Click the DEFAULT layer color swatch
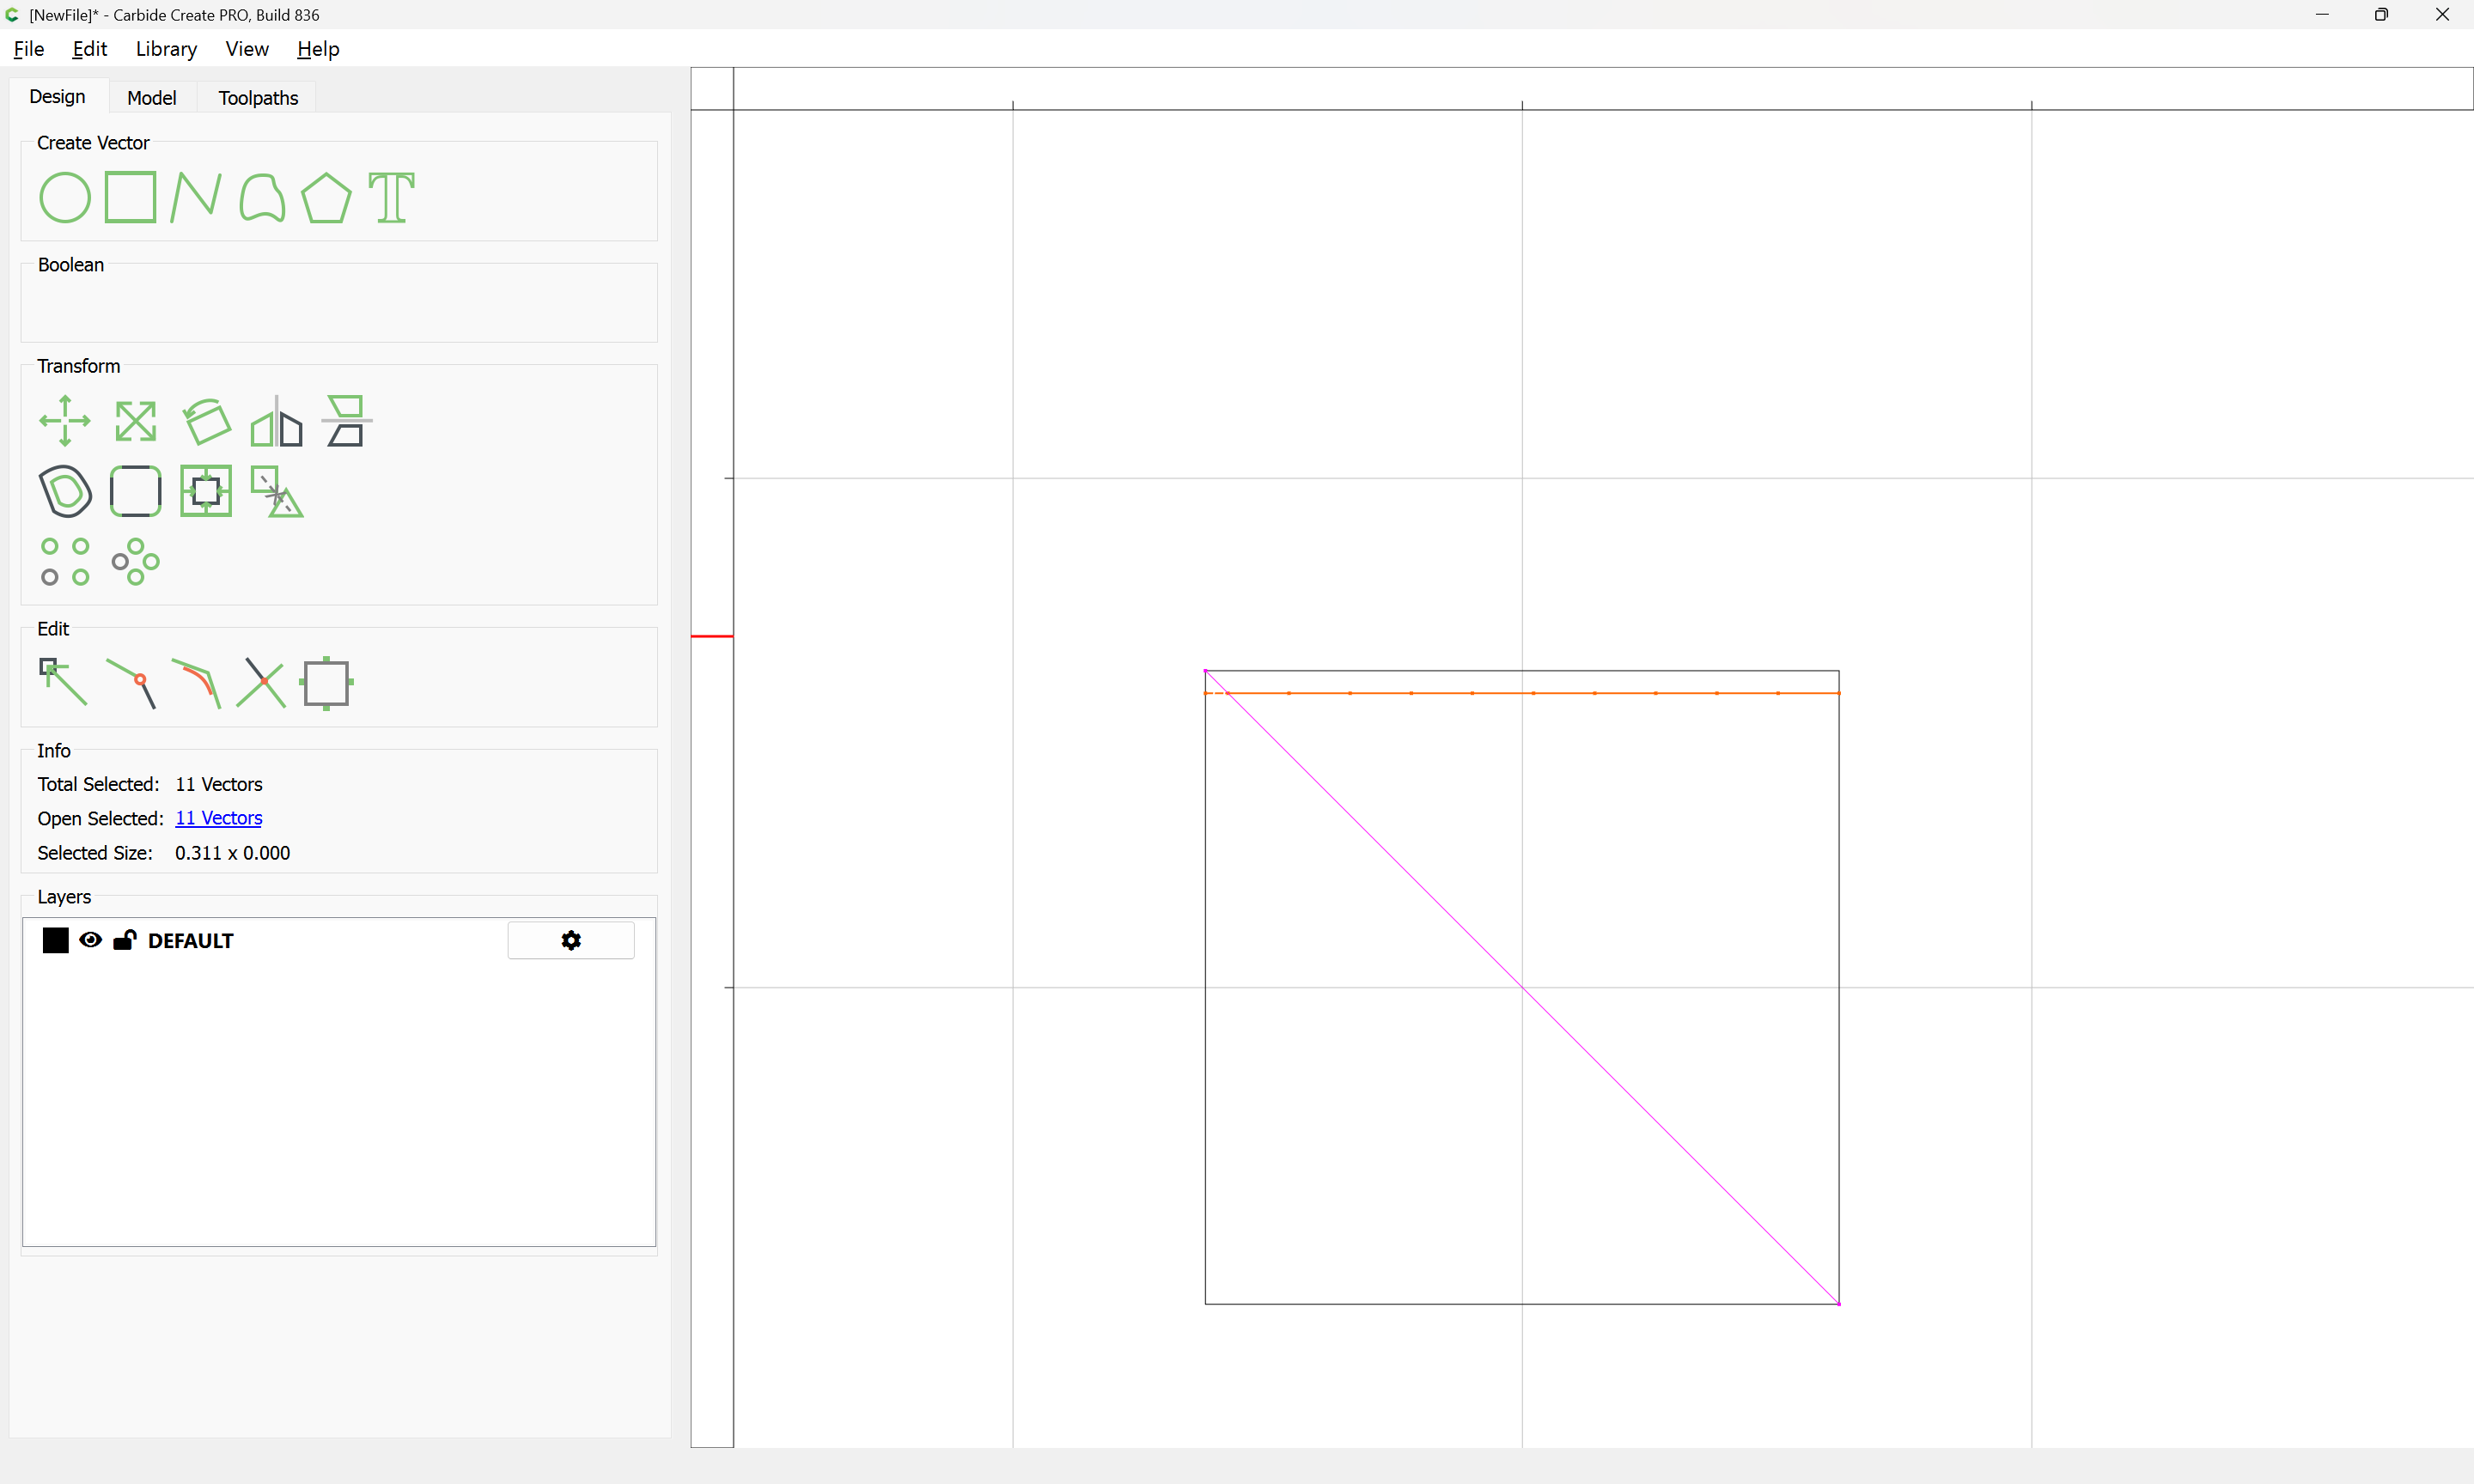Screen dimensions: 2474x1484 56,940
